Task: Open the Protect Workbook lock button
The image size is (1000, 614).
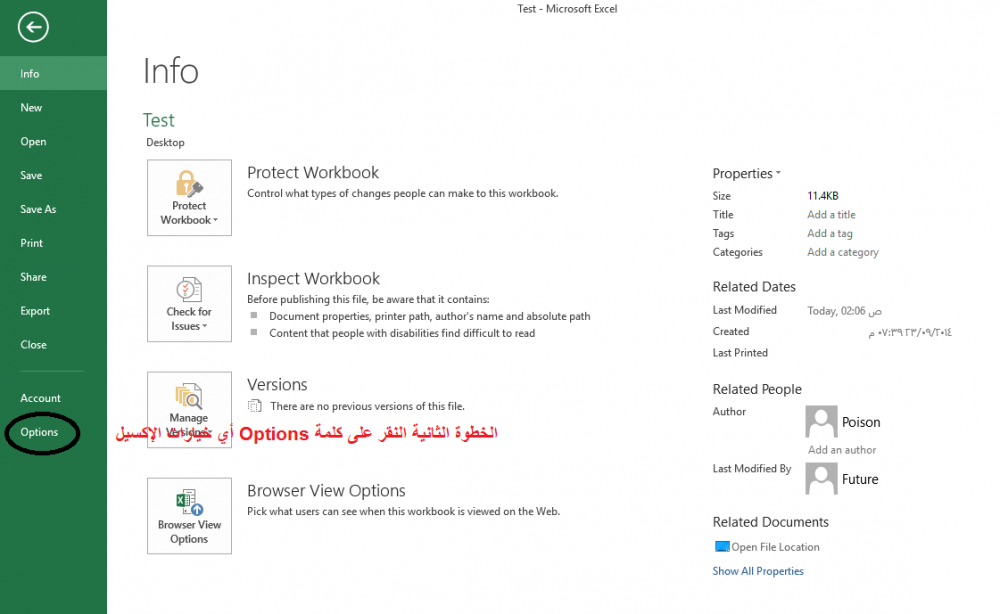Action: point(189,198)
